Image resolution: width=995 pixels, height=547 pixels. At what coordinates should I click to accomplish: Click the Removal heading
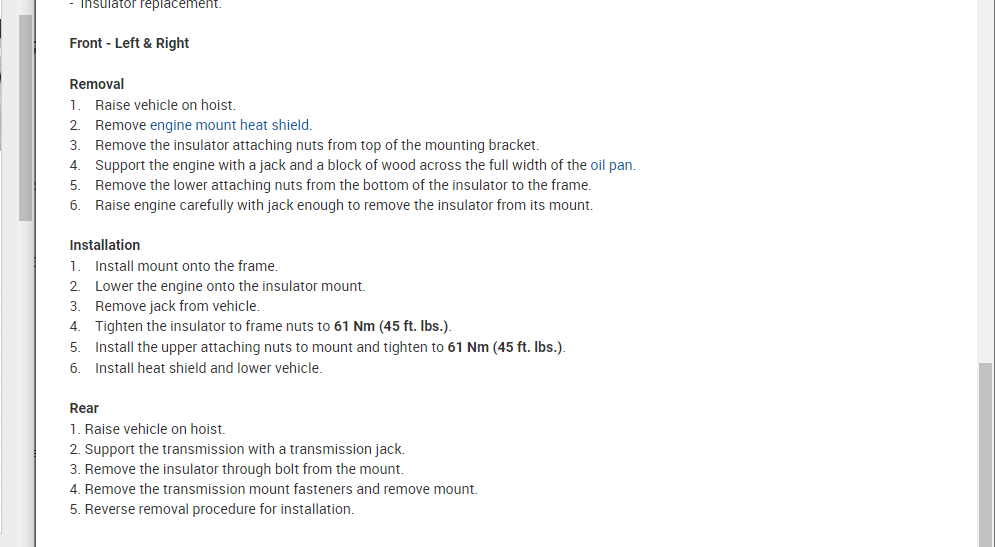pyautogui.click(x=97, y=84)
